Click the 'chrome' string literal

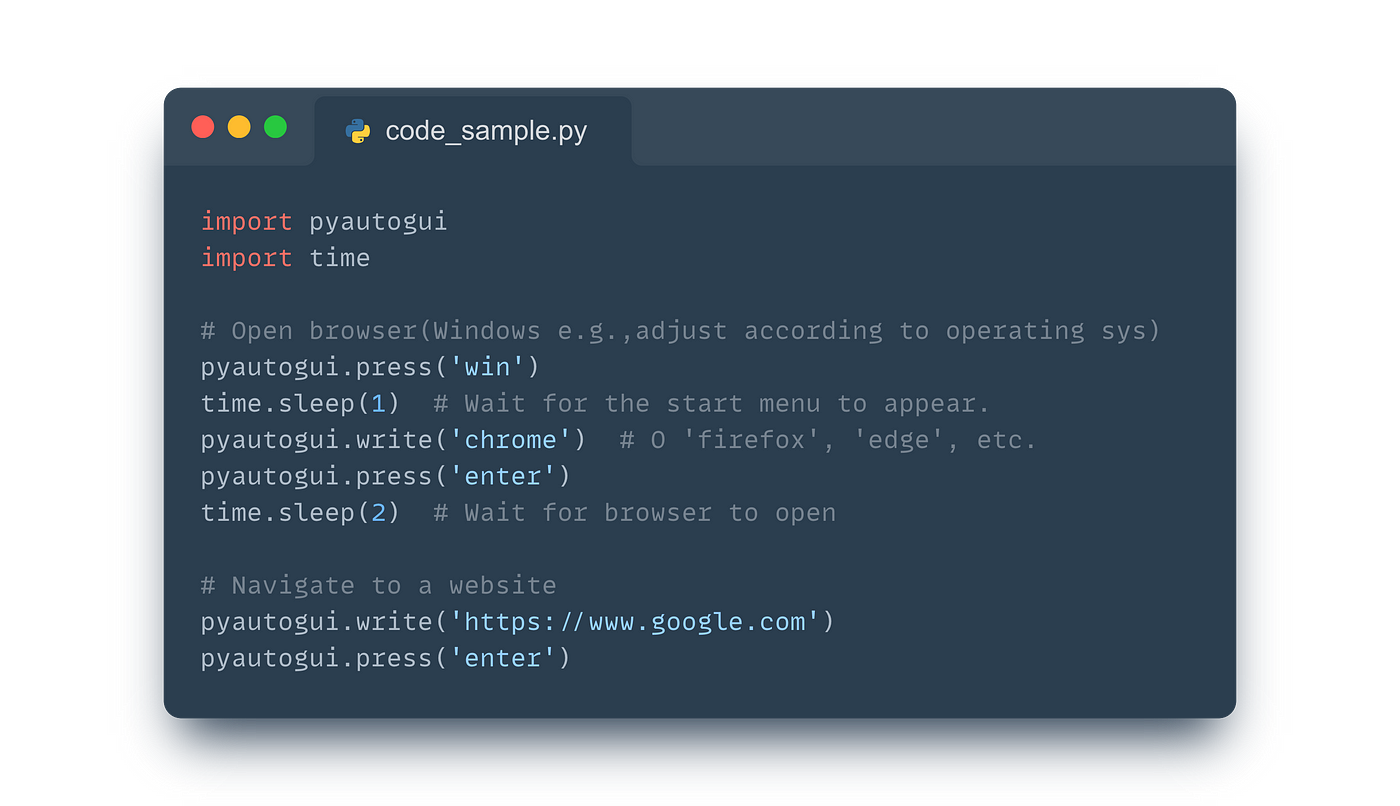click(510, 440)
